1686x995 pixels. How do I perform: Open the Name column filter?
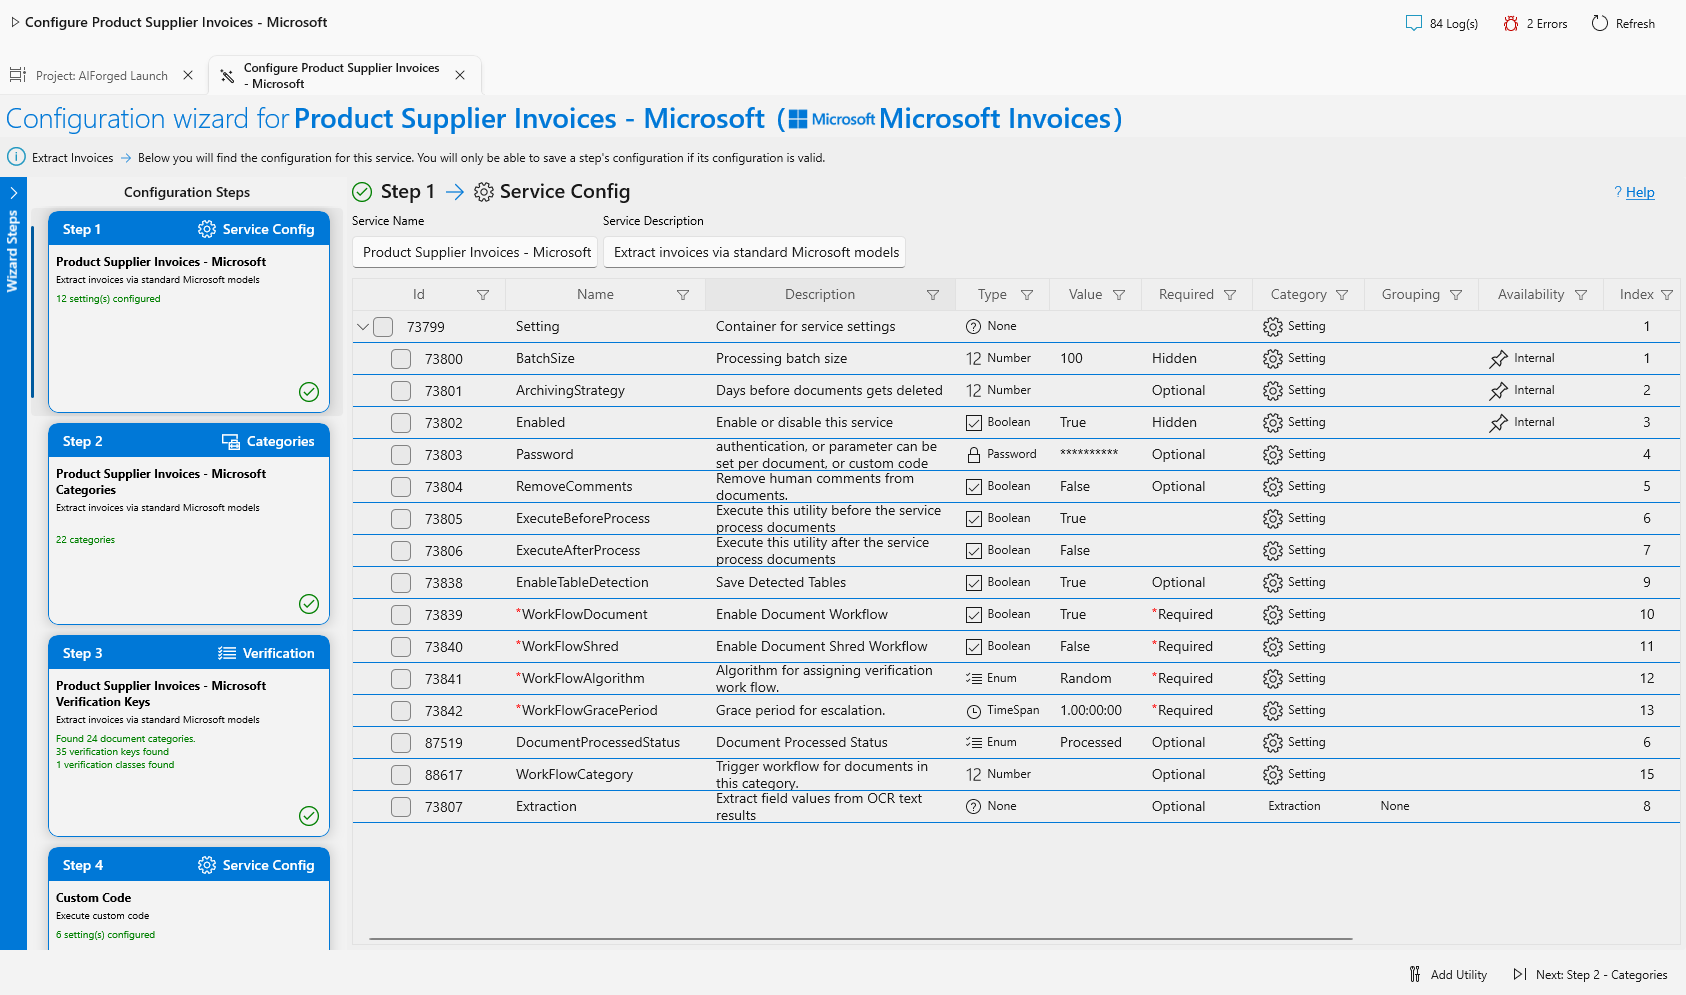pyautogui.click(x=683, y=295)
